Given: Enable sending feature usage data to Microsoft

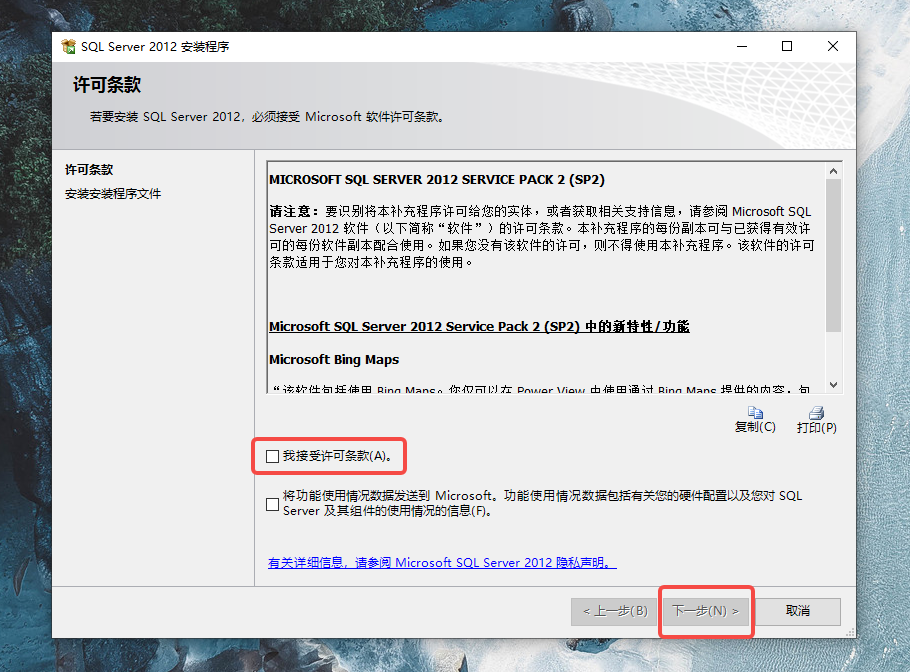Looking at the screenshot, I should [x=273, y=504].
